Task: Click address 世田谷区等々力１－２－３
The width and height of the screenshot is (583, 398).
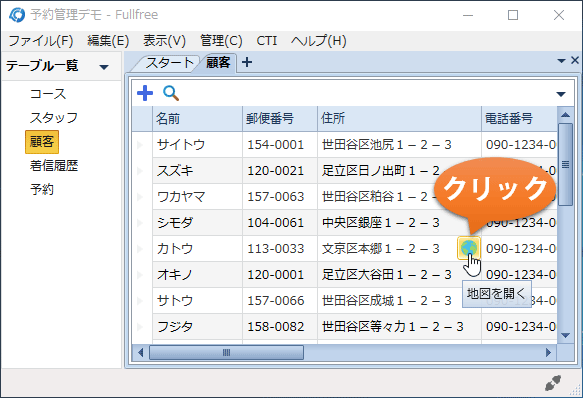Action: [393, 327]
